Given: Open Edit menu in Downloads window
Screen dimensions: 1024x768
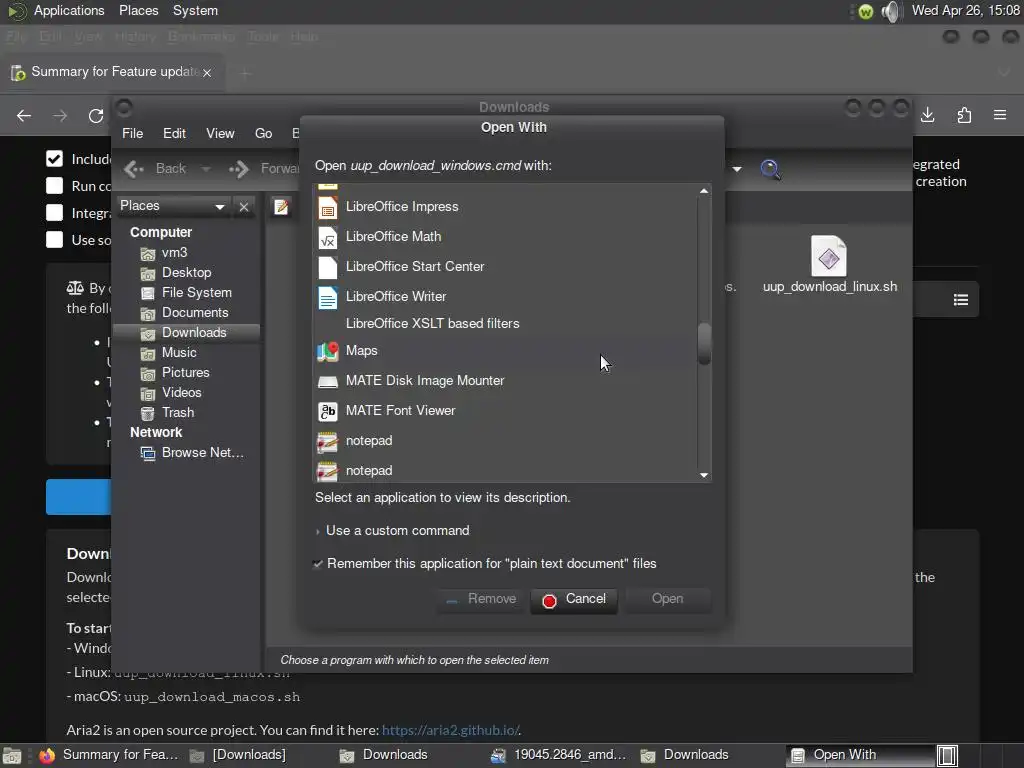Looking at the screenshot, I should click(174, 133).
